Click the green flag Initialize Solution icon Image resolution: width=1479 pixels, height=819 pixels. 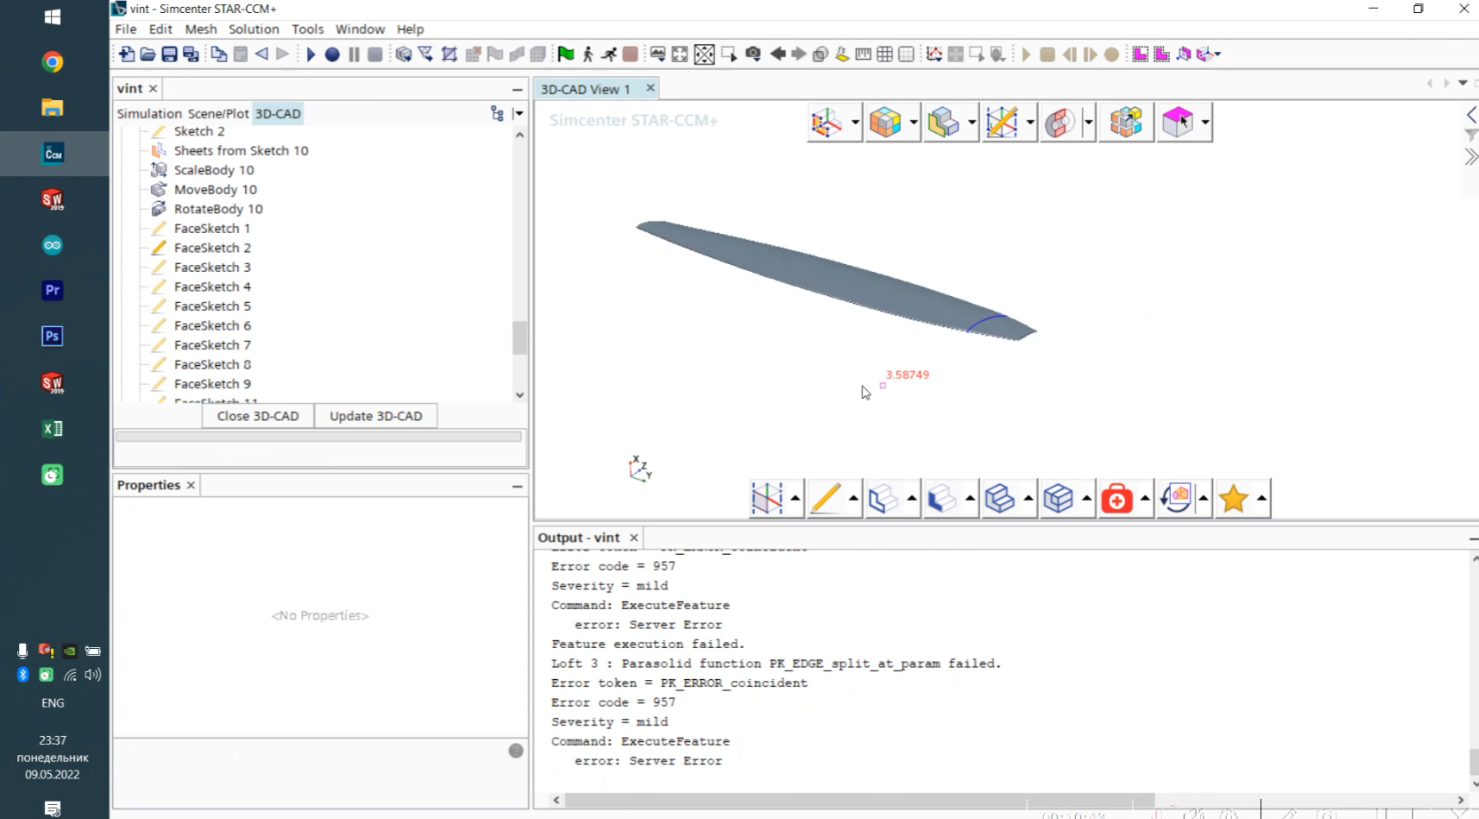click(x=566, y=54)
